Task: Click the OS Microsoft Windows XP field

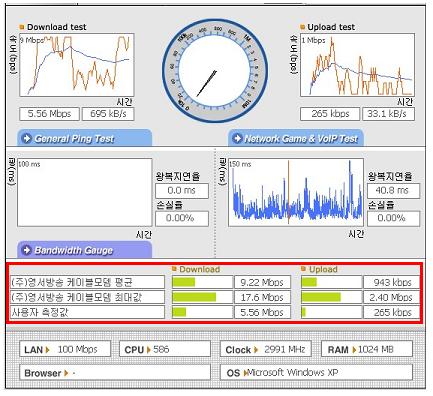Action: pos(316,372)
